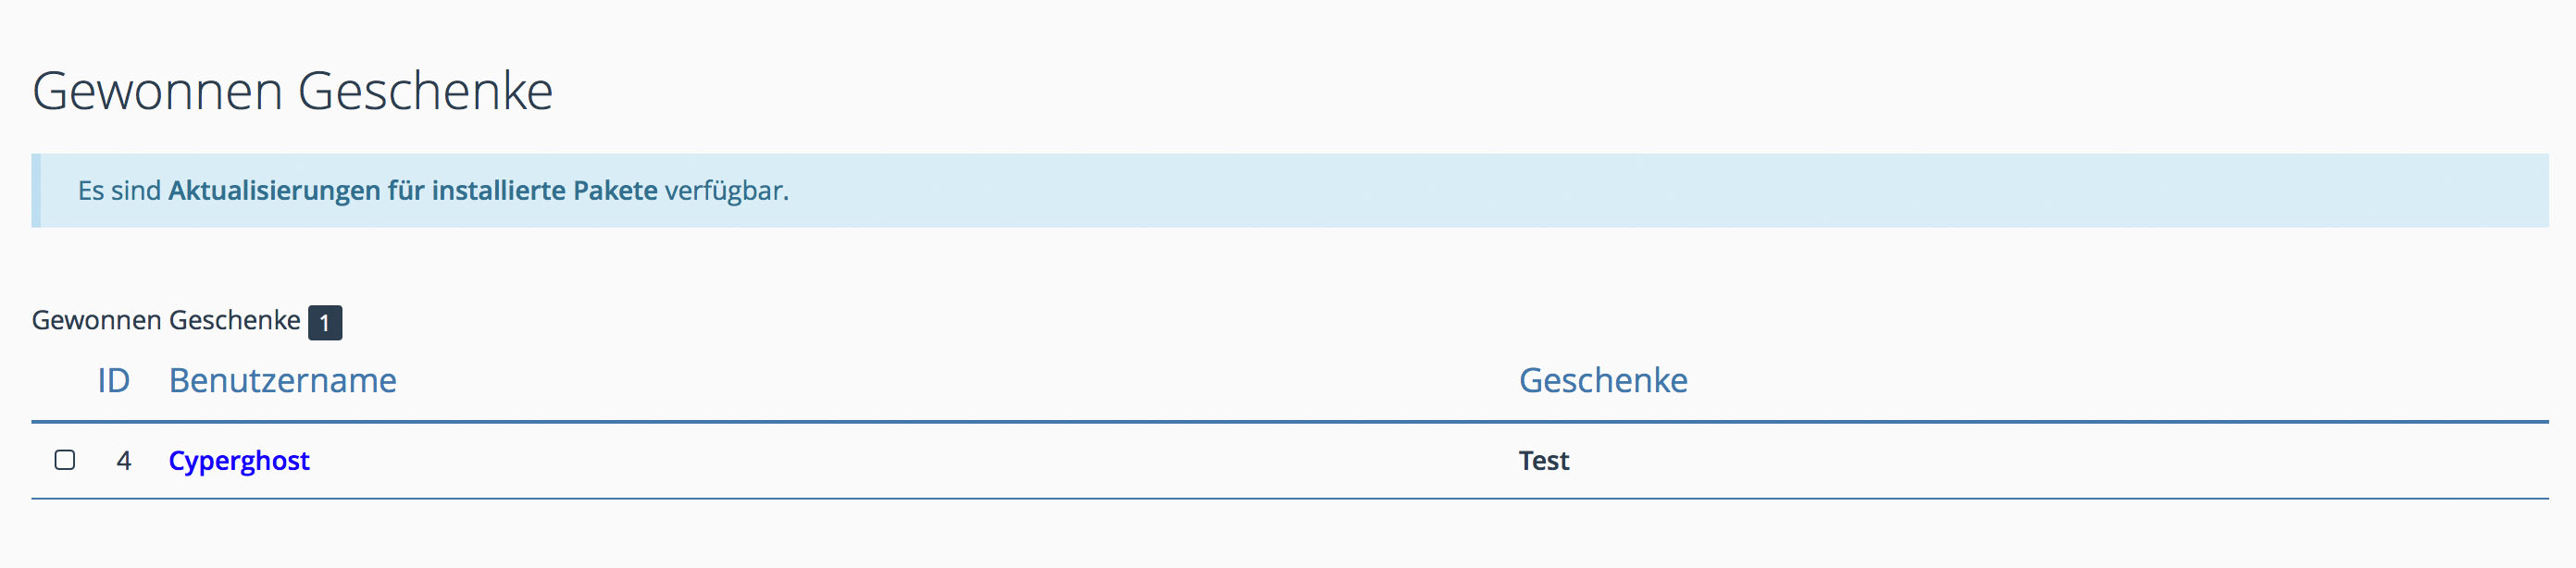This screenshot has height=568, width=2576.
Task: Tick the checkbox in the Cyperghost row
Action: point(65,460)
